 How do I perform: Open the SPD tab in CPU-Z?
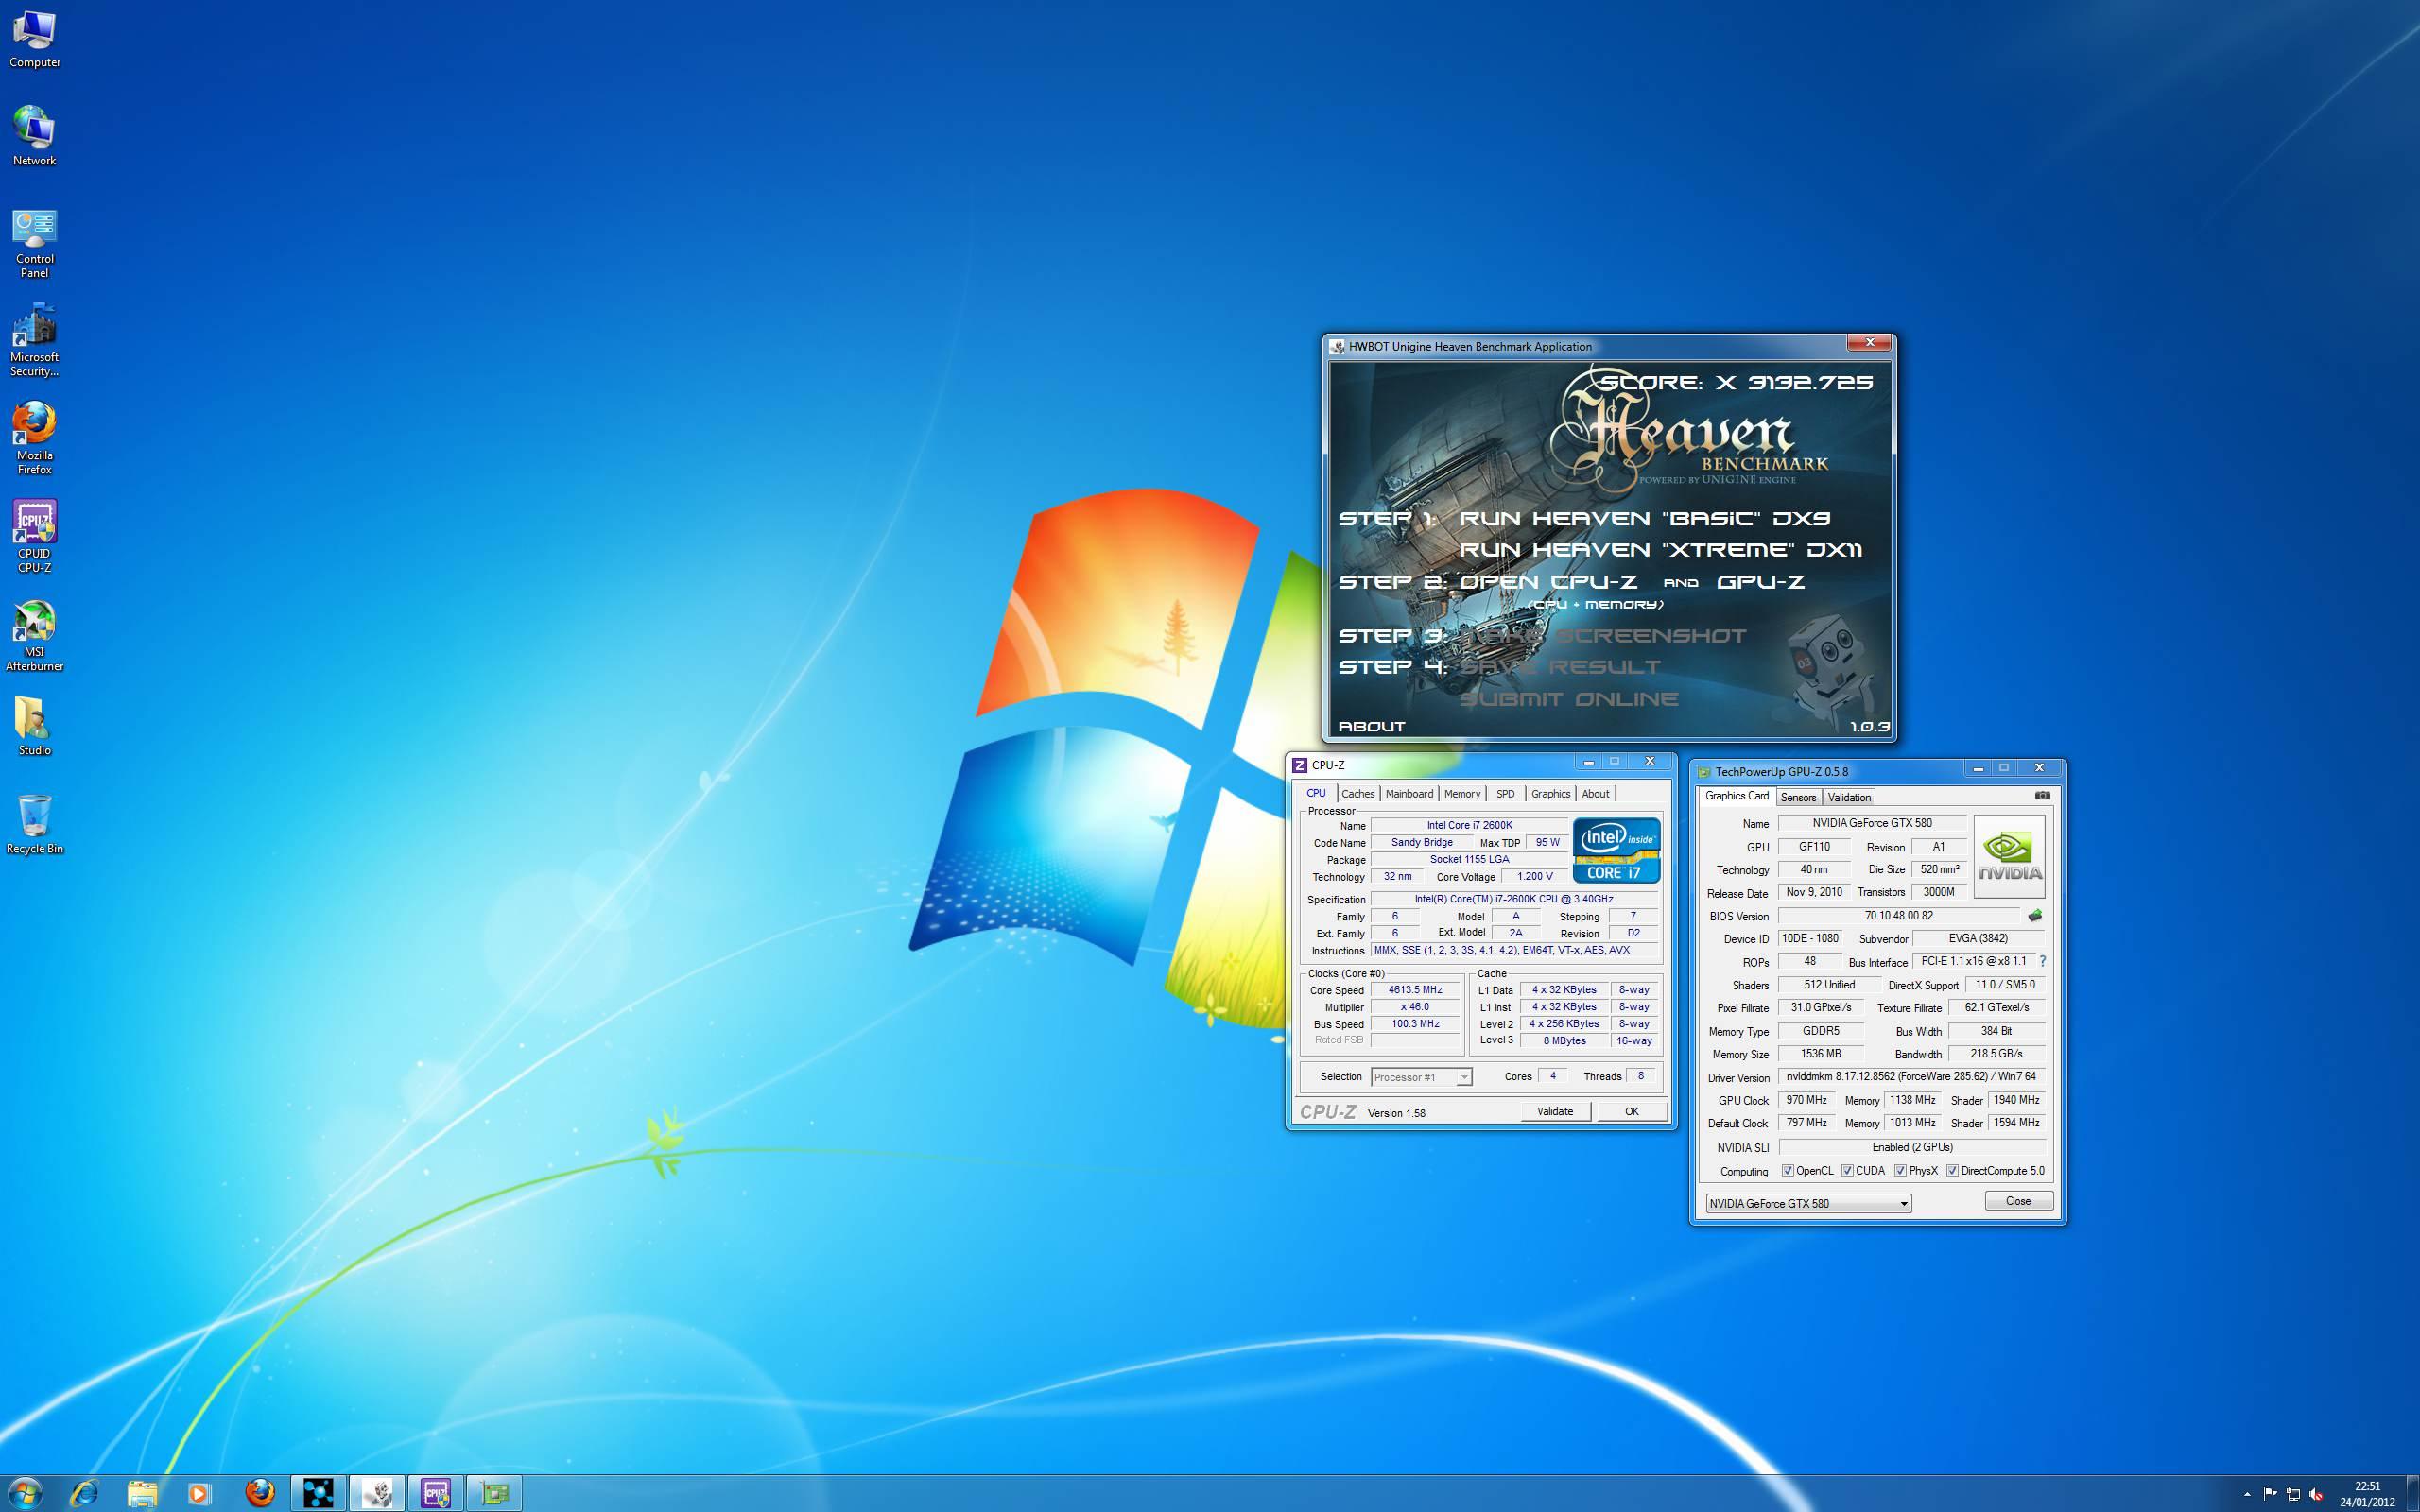pyautogui.click(x=1505, y=793)
